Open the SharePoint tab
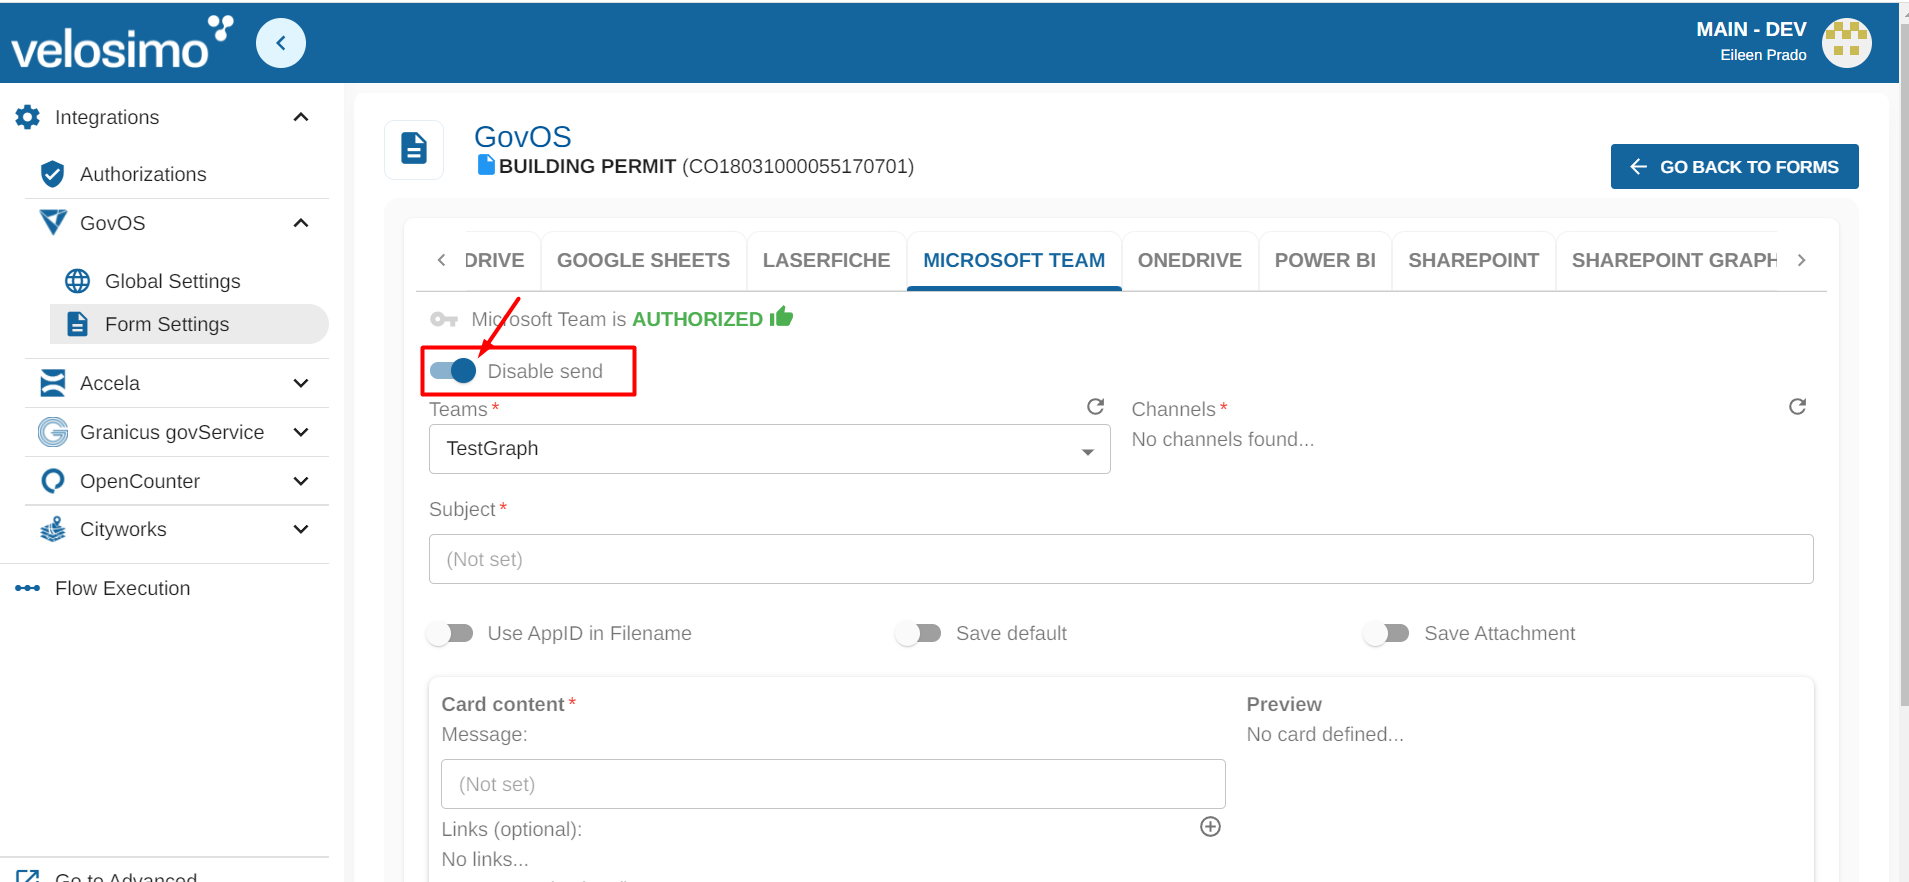The width and height of the screenshot is (1909, 882). pyautogui.click(x=1474, y=260)
